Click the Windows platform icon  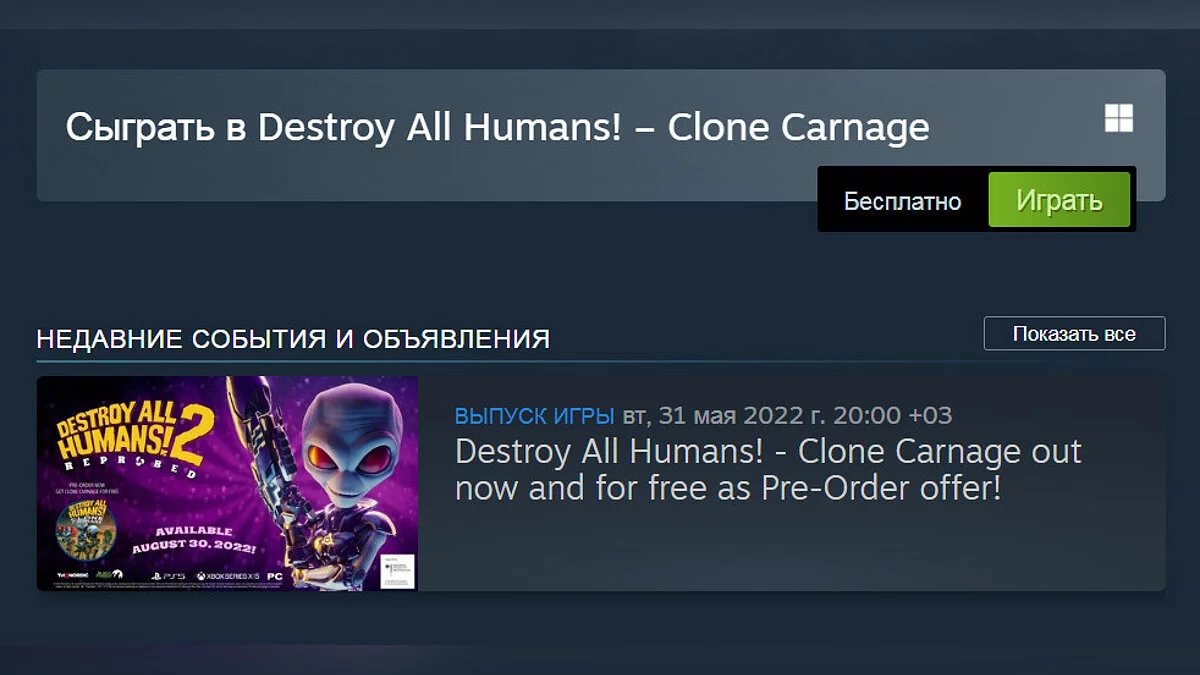tap(1119, 118)
